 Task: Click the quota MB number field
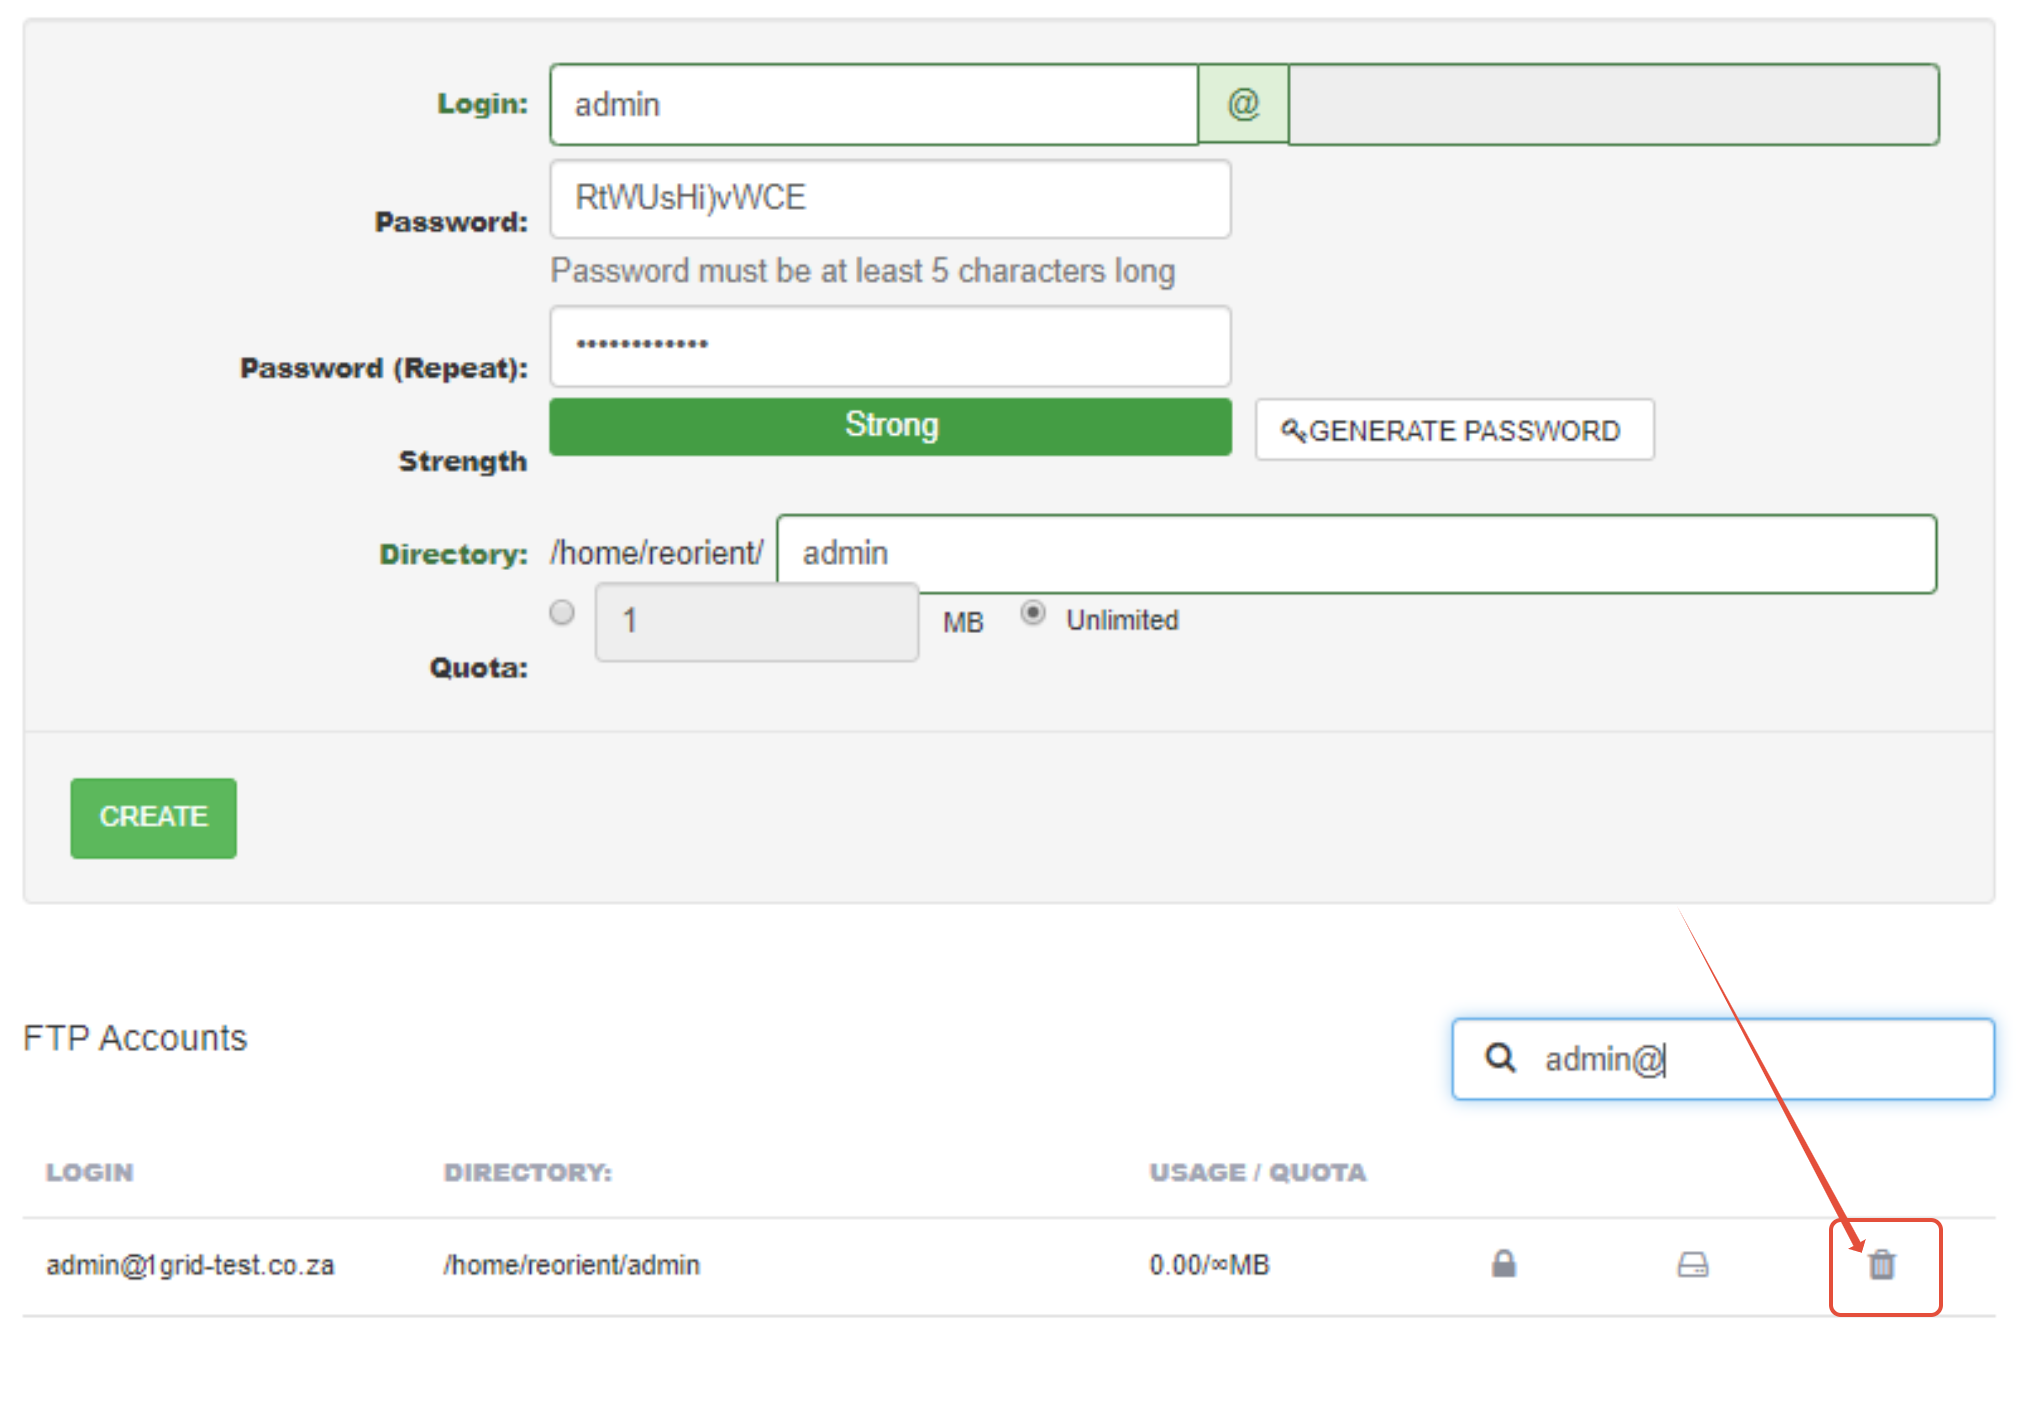pos(756,621)
